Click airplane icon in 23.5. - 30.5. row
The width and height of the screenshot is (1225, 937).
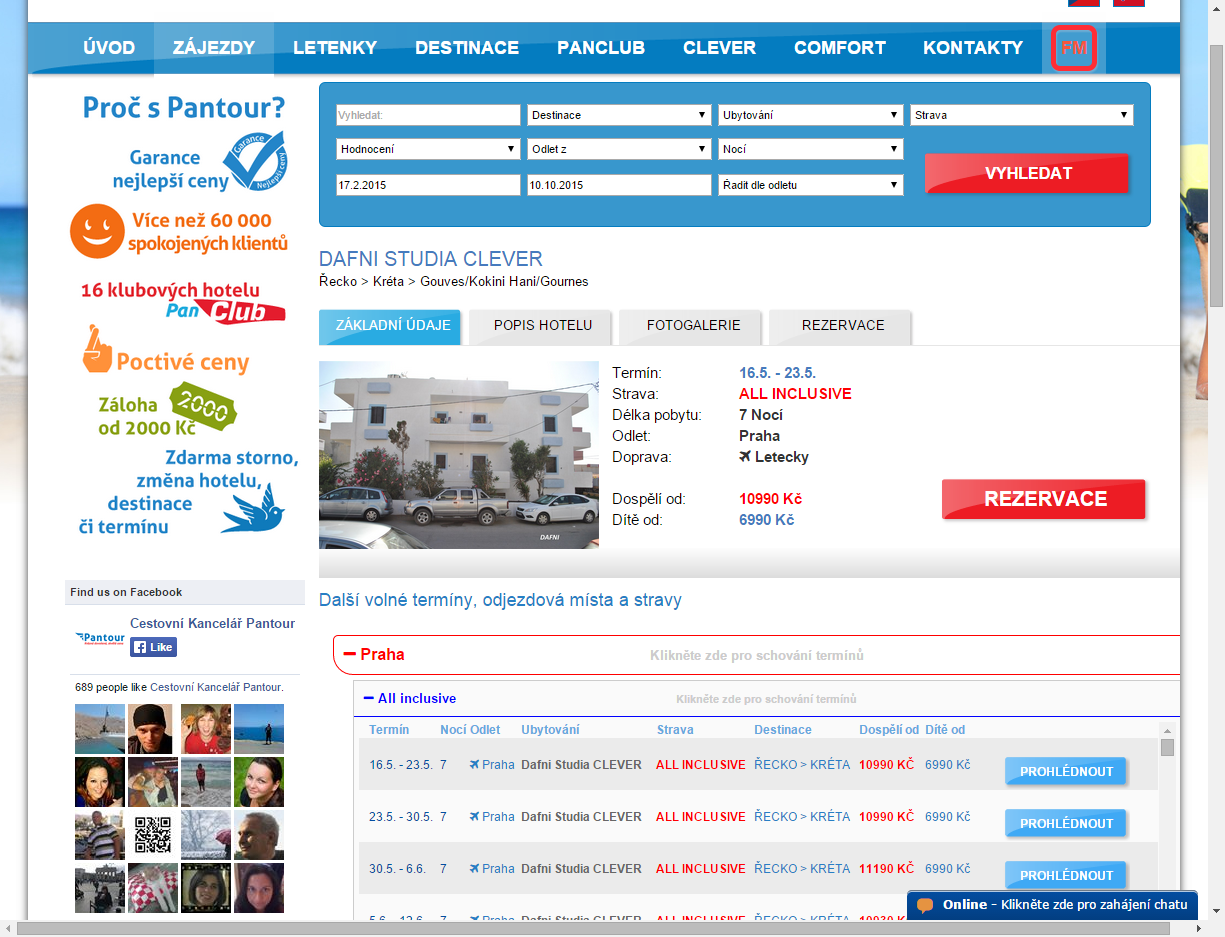click(x=474, y=817)
